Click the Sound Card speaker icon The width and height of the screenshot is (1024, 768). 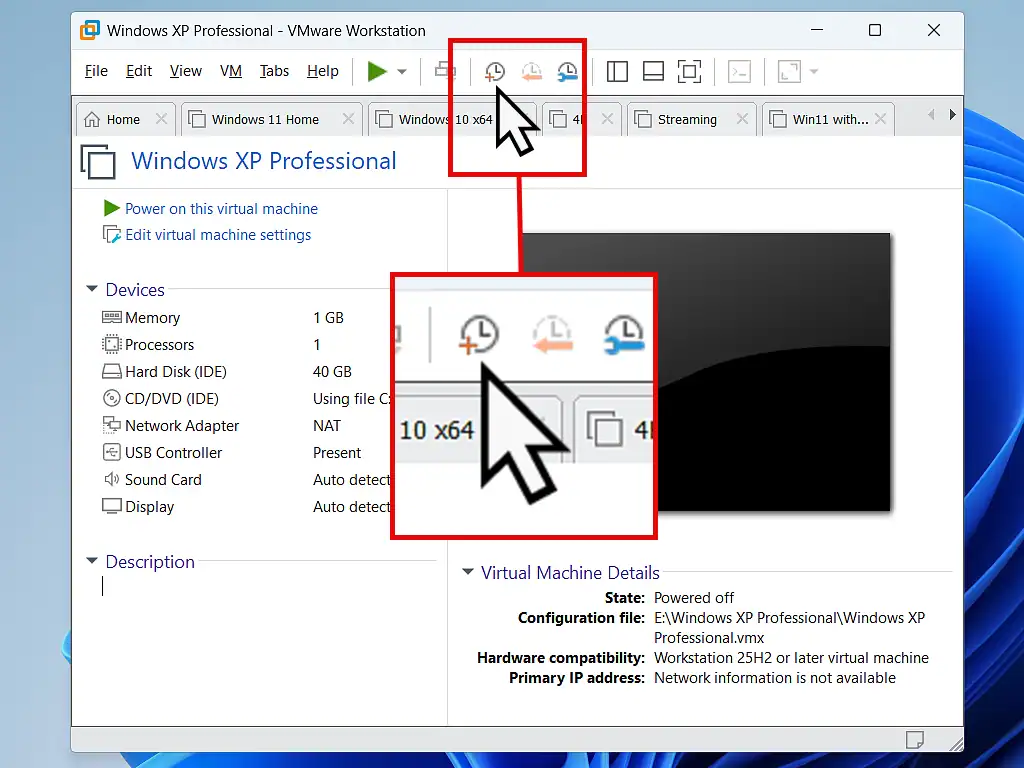(x=112, y=479)
